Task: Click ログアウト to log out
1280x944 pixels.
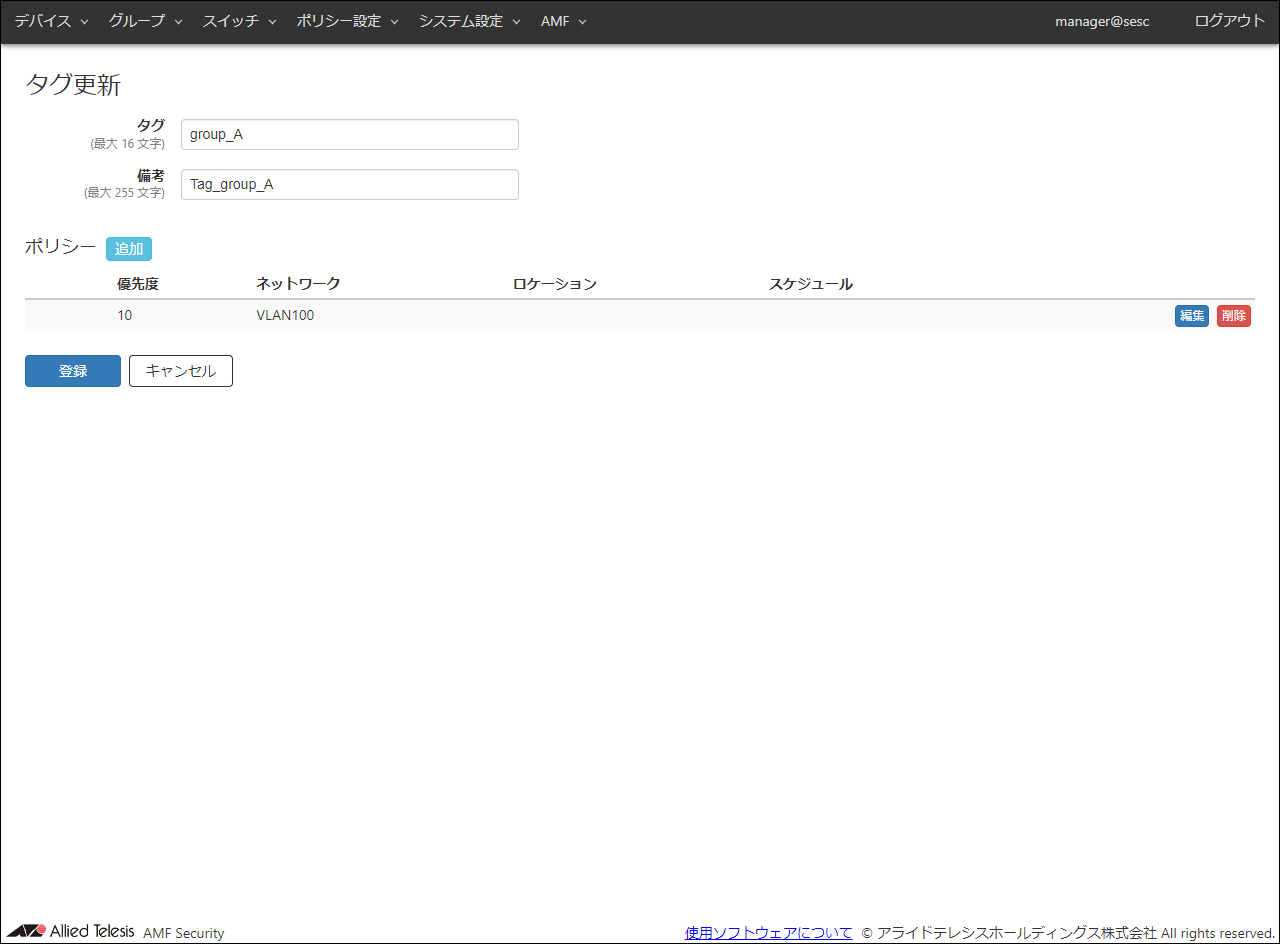Action: coord(1229,21)
